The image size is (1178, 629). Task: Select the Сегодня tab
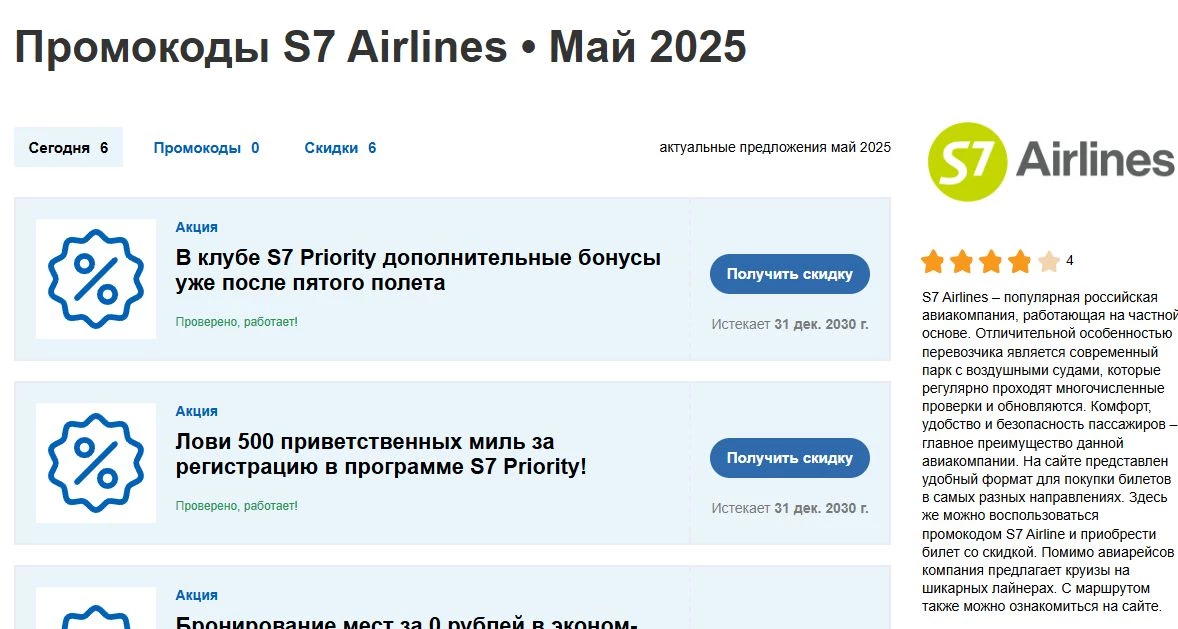(67, 147)
